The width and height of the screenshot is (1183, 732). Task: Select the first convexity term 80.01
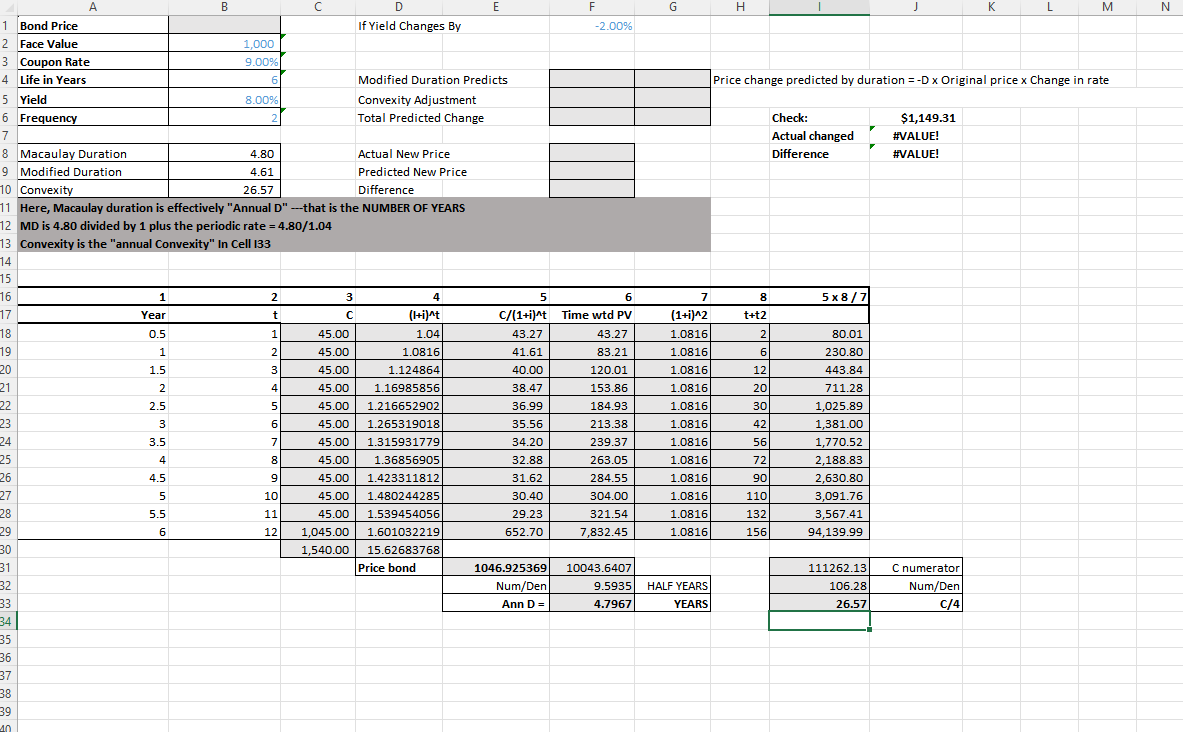pos(819,333)
